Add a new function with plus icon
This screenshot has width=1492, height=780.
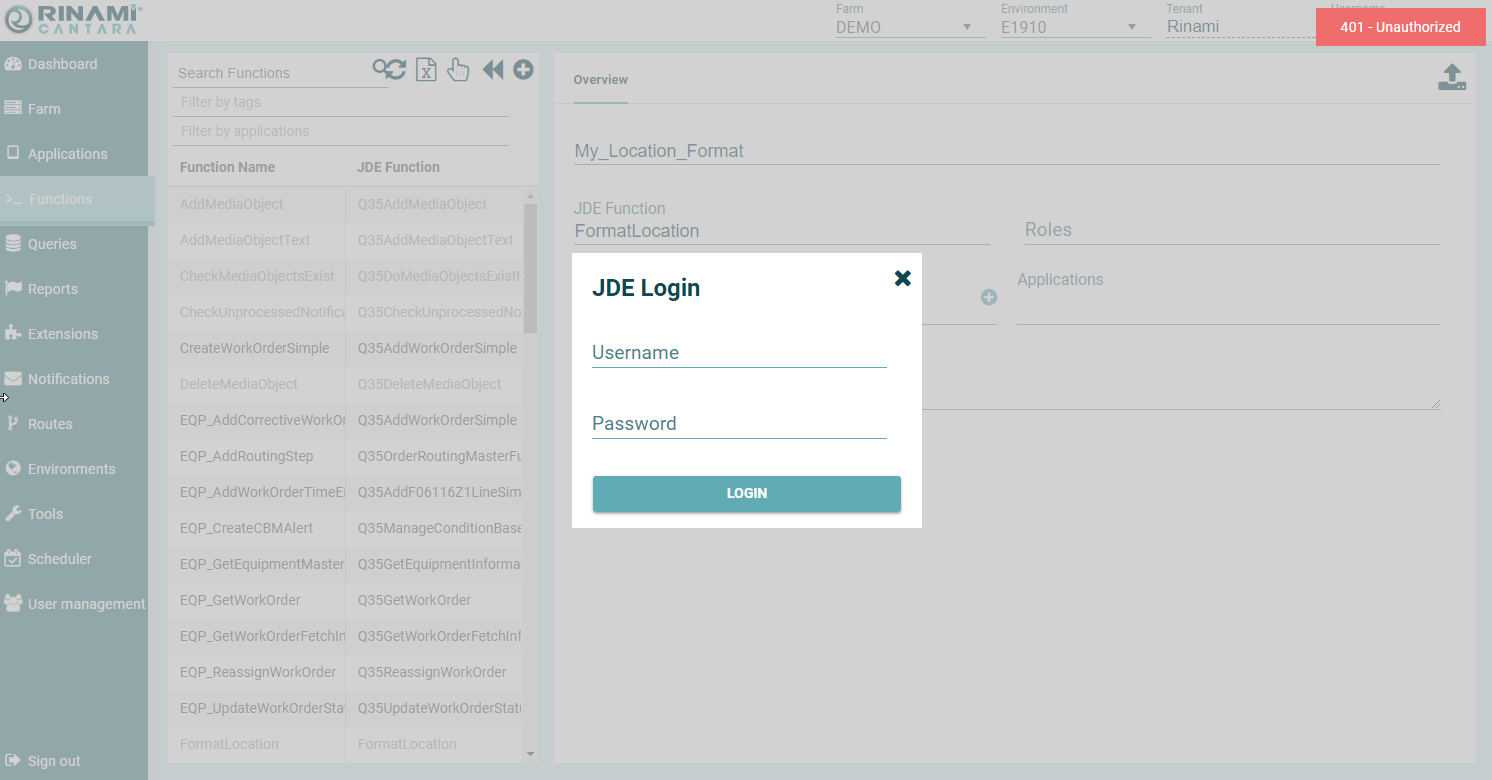[523, 69]
